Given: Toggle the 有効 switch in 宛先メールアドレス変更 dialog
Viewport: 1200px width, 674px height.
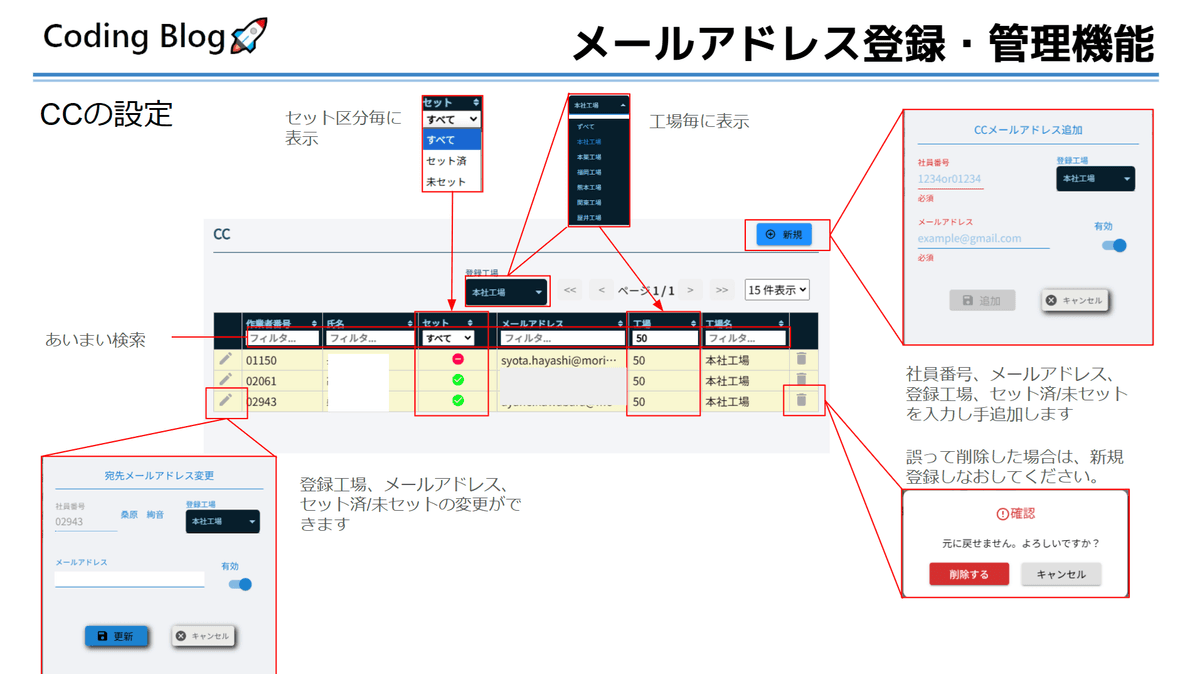Looking at the screenshot, I should (240, 584).
